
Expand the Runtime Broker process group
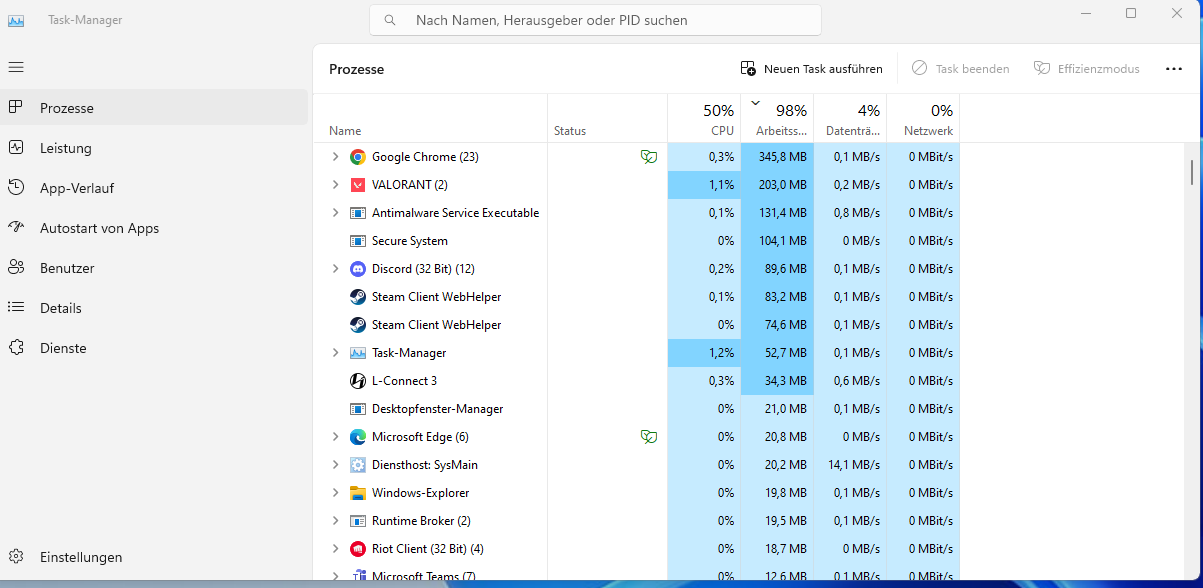335,521
